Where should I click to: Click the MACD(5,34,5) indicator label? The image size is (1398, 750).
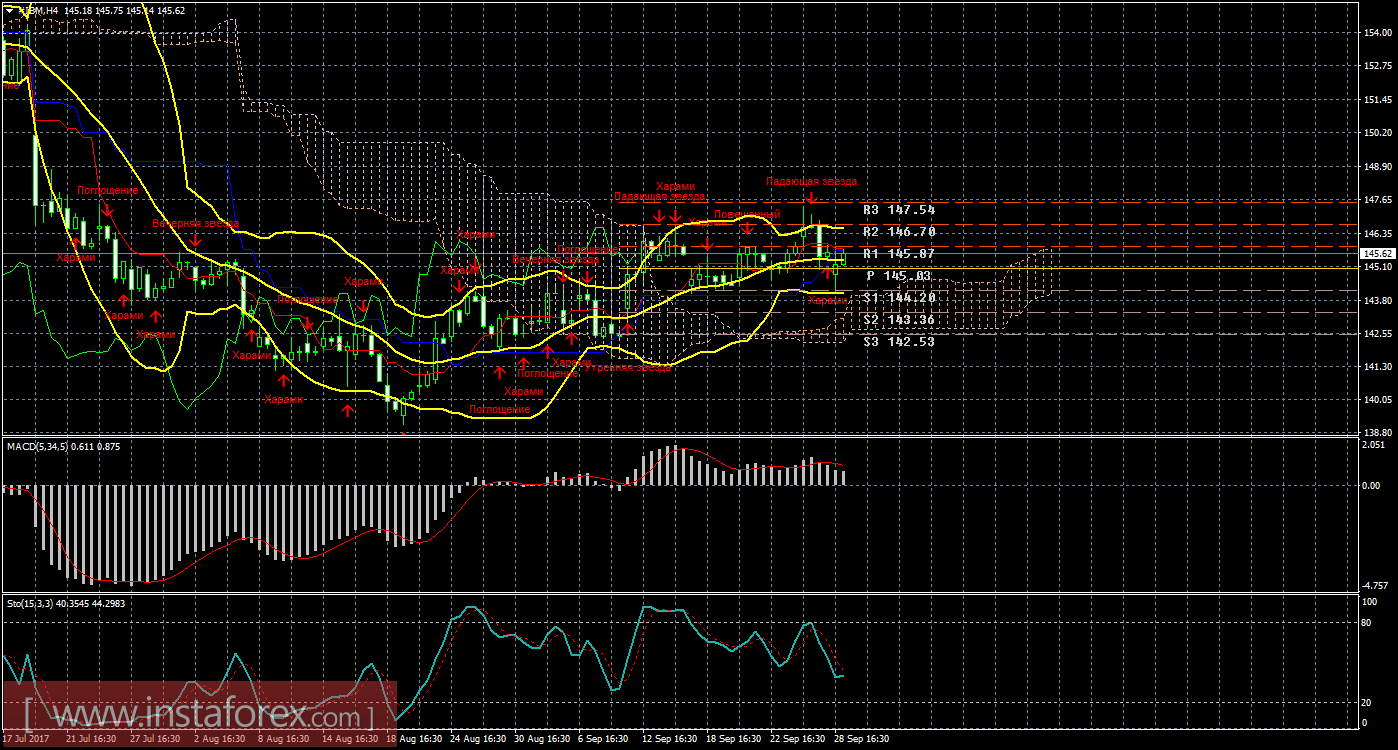pos(63,446)
